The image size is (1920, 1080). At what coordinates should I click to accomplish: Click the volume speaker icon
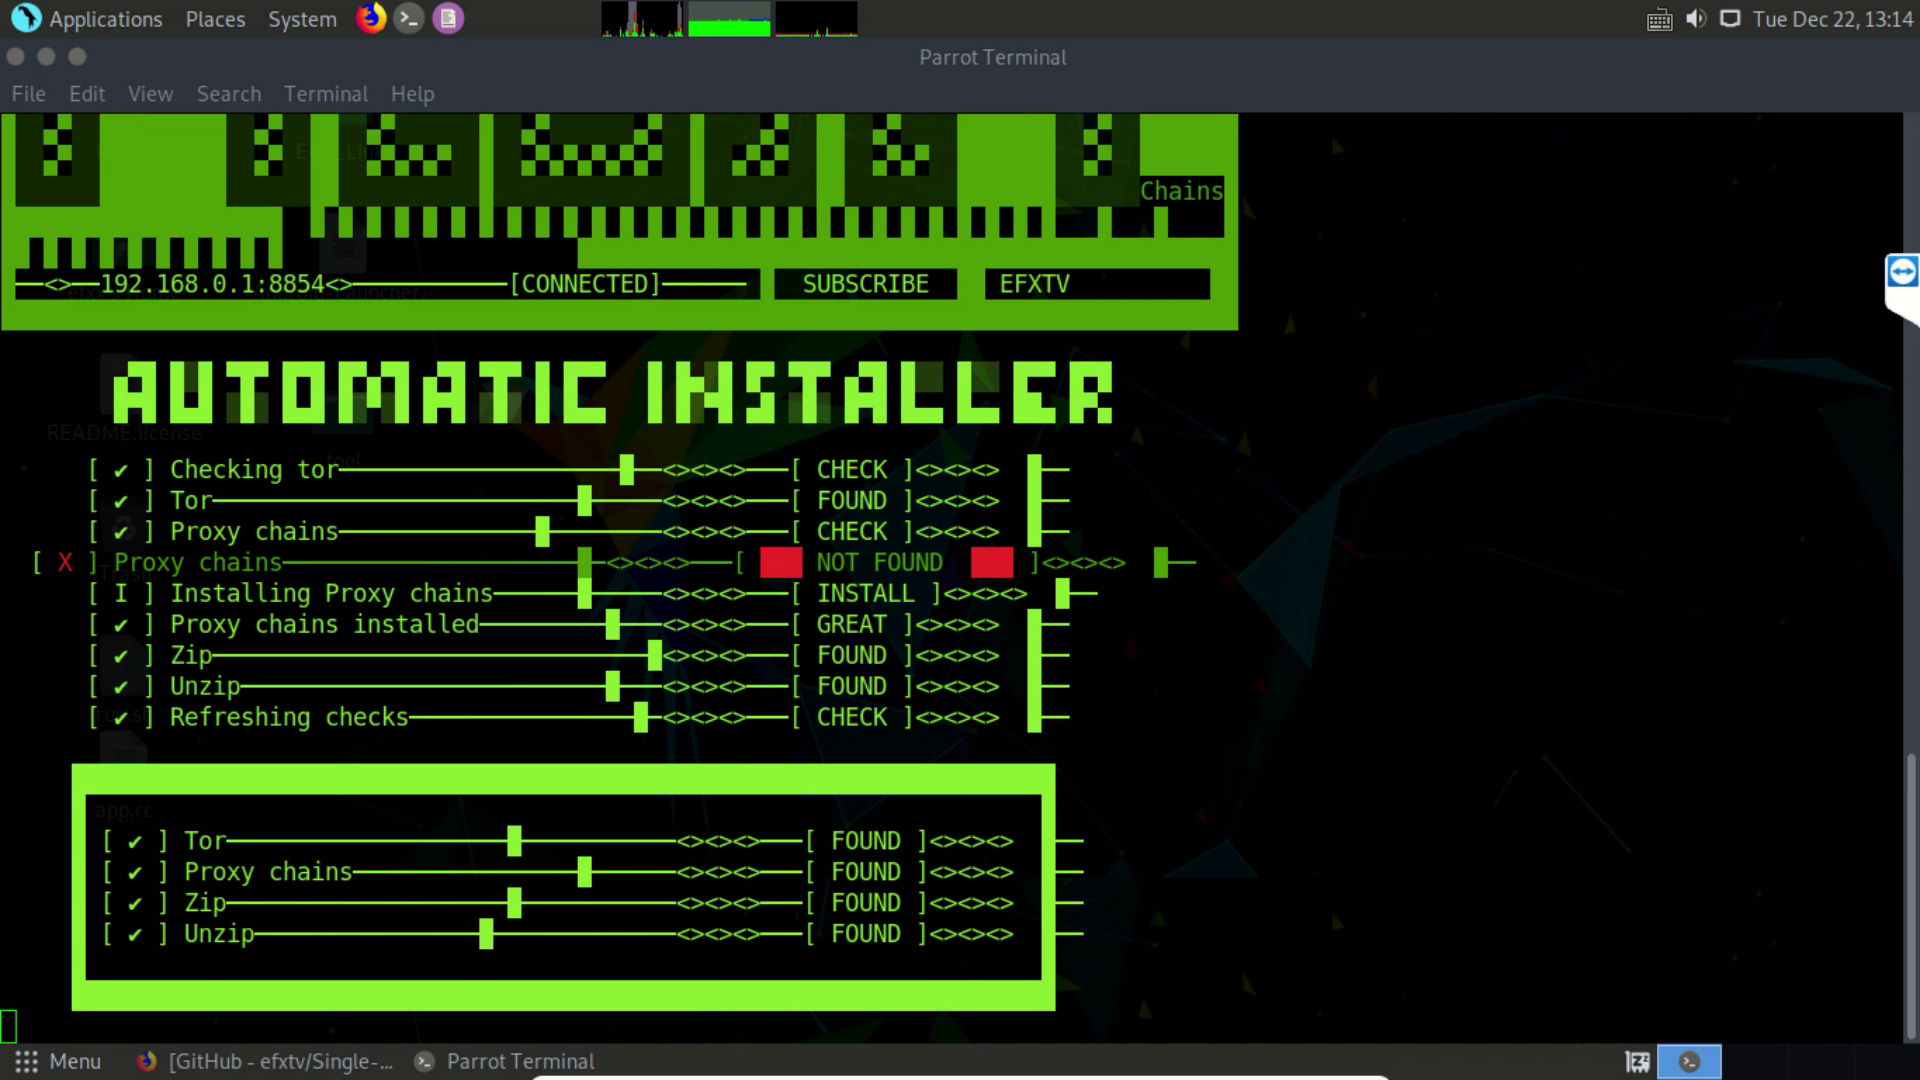(1695, 19)
